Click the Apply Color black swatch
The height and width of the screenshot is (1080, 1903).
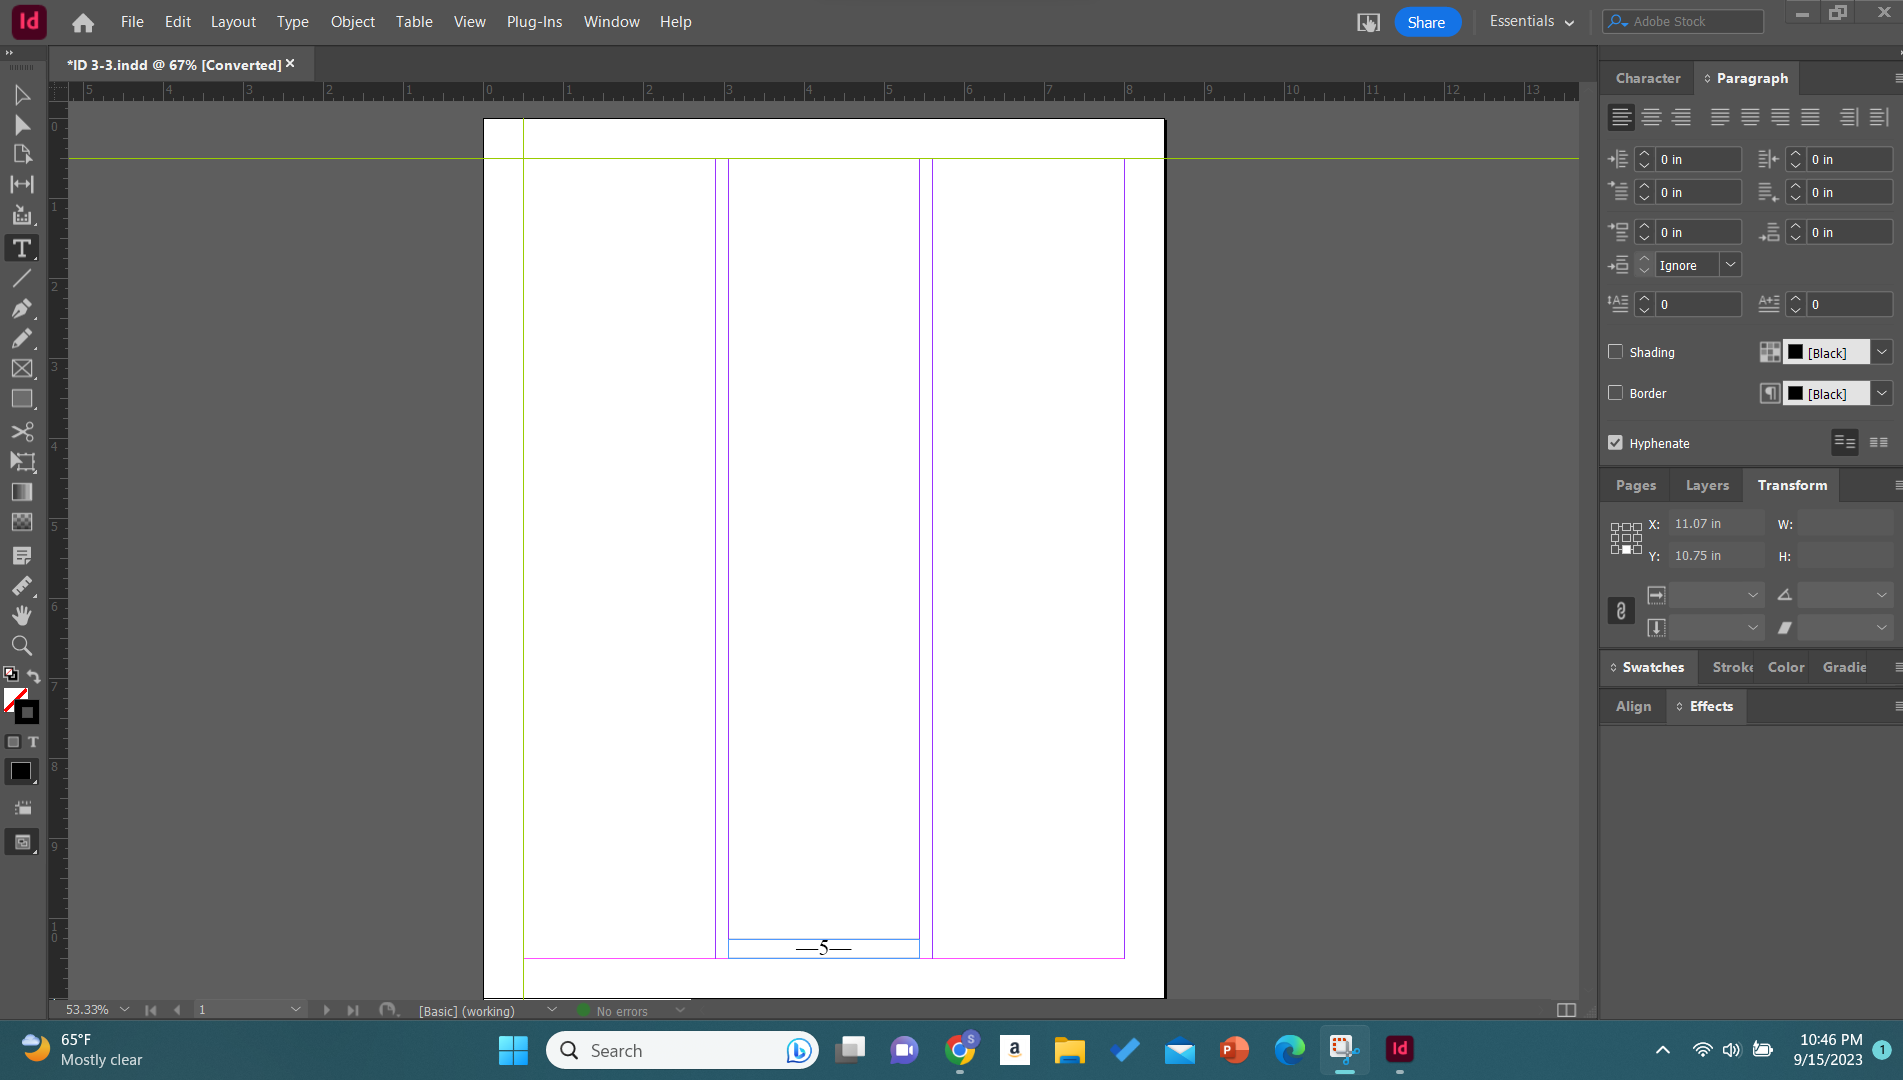coord(21,771)
